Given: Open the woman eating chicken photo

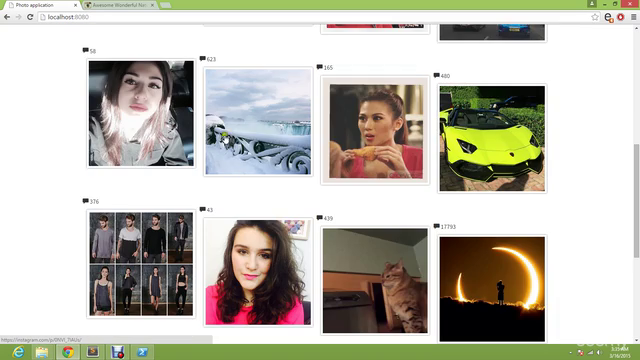Looking at the screenshot, I should point(375,130).
